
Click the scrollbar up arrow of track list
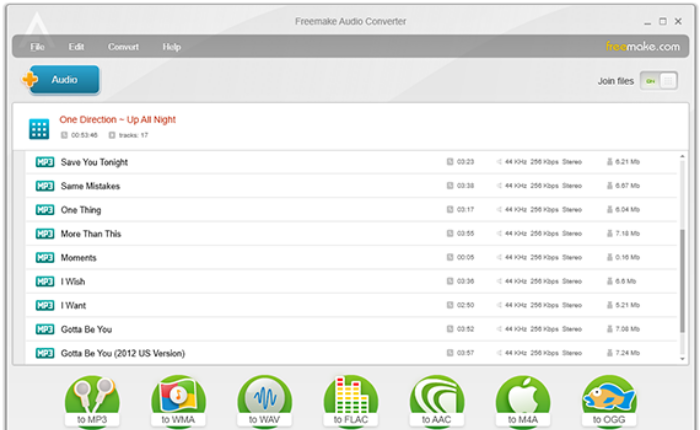682,156
